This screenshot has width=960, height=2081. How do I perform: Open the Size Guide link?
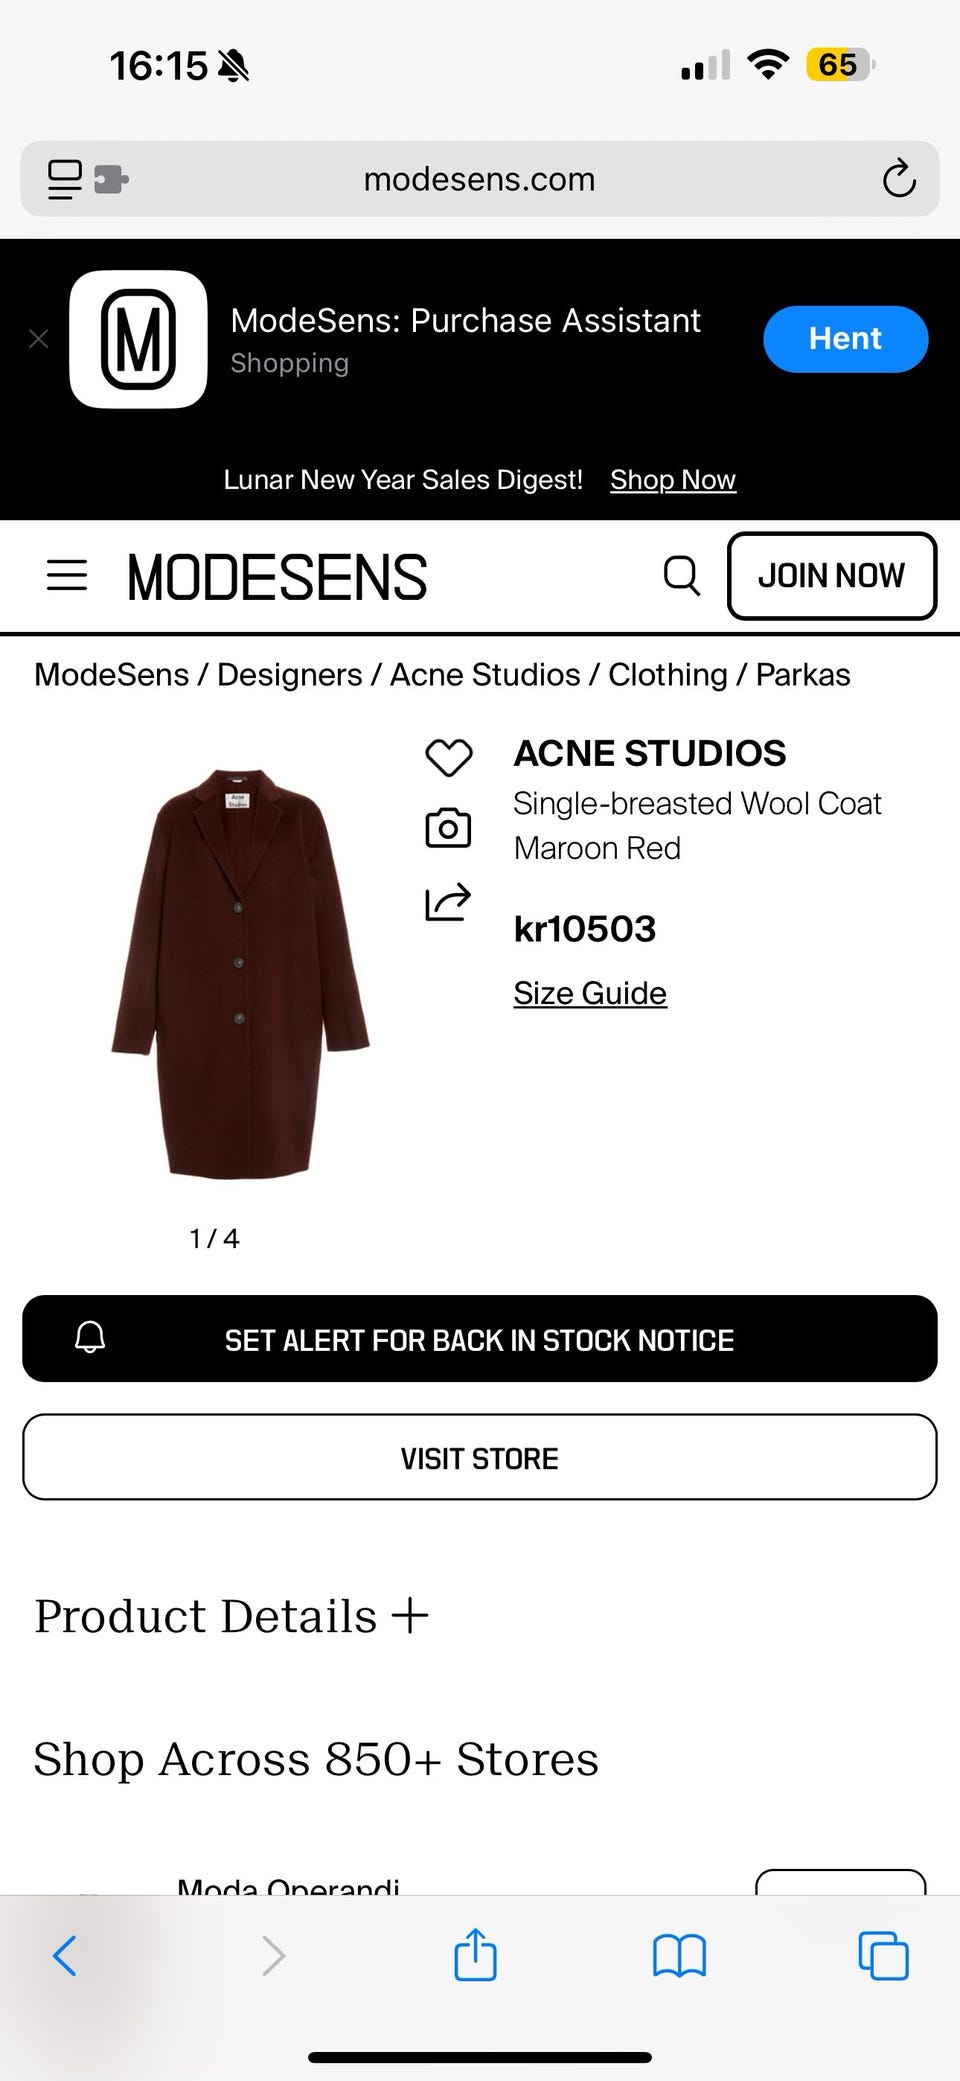point(590,993)
